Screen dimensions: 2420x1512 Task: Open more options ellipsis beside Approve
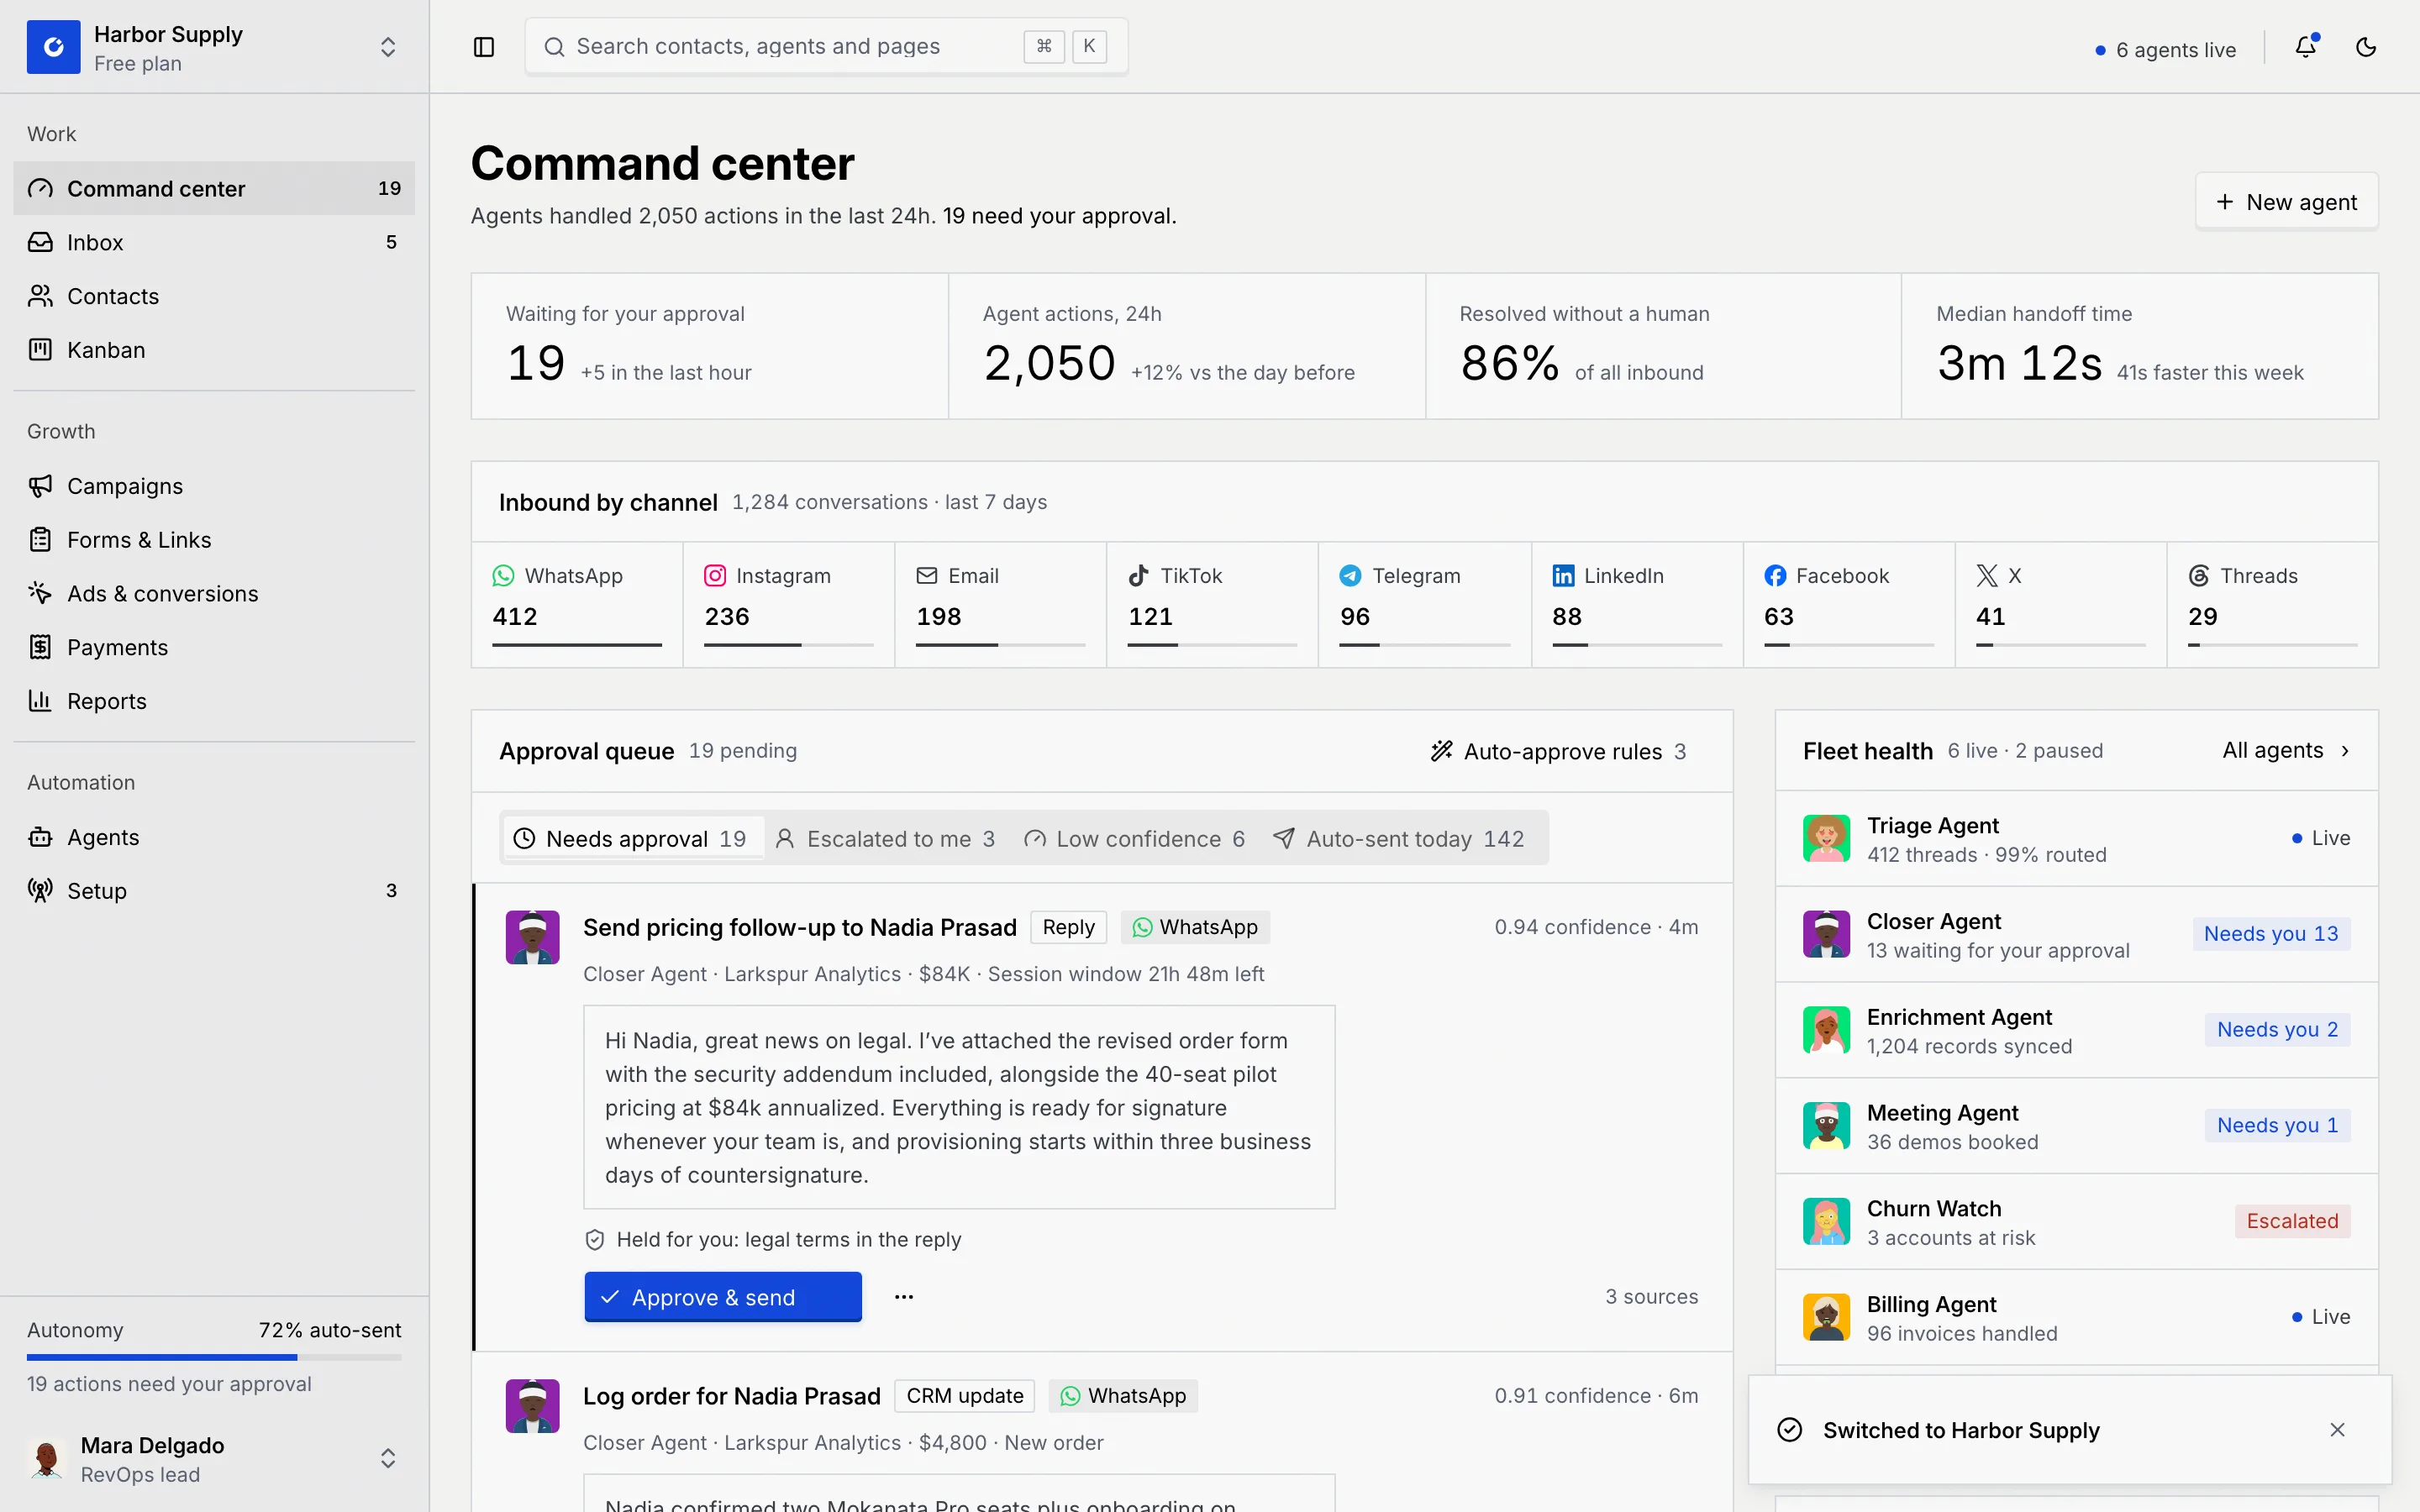coord(904,1297)
